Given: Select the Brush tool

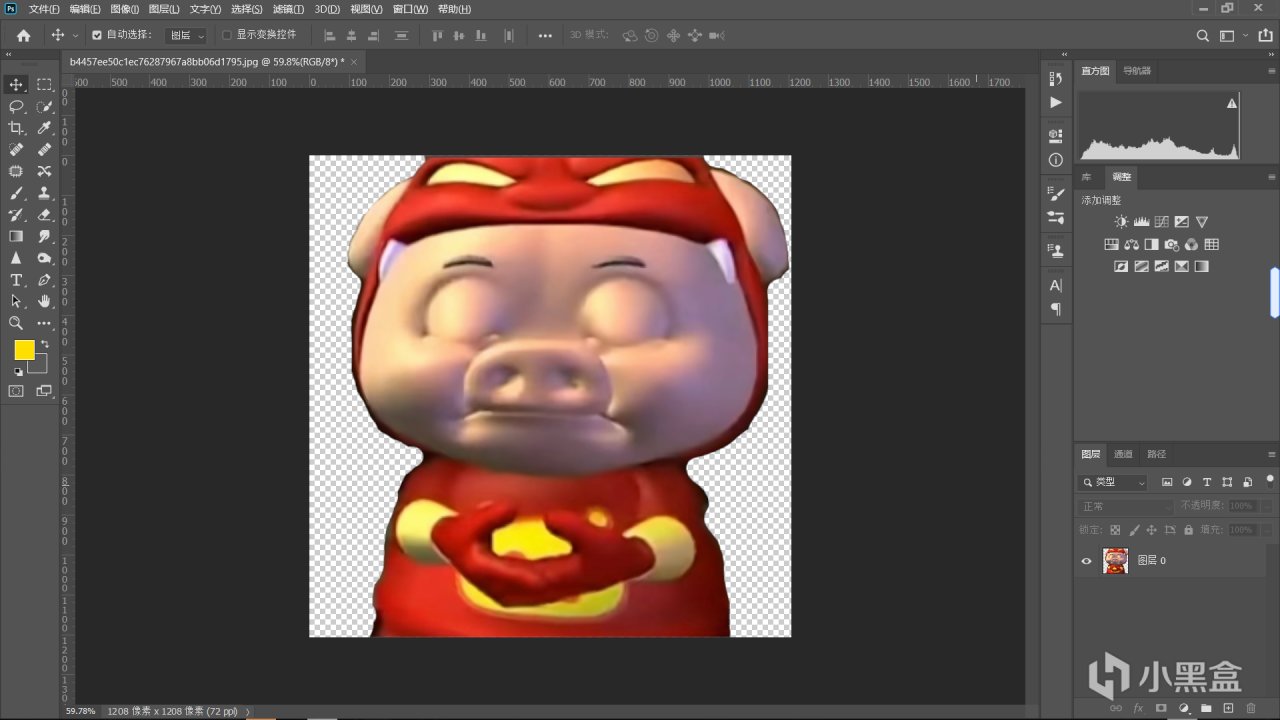Looking at the screenshot, I should tap(16, 193).
